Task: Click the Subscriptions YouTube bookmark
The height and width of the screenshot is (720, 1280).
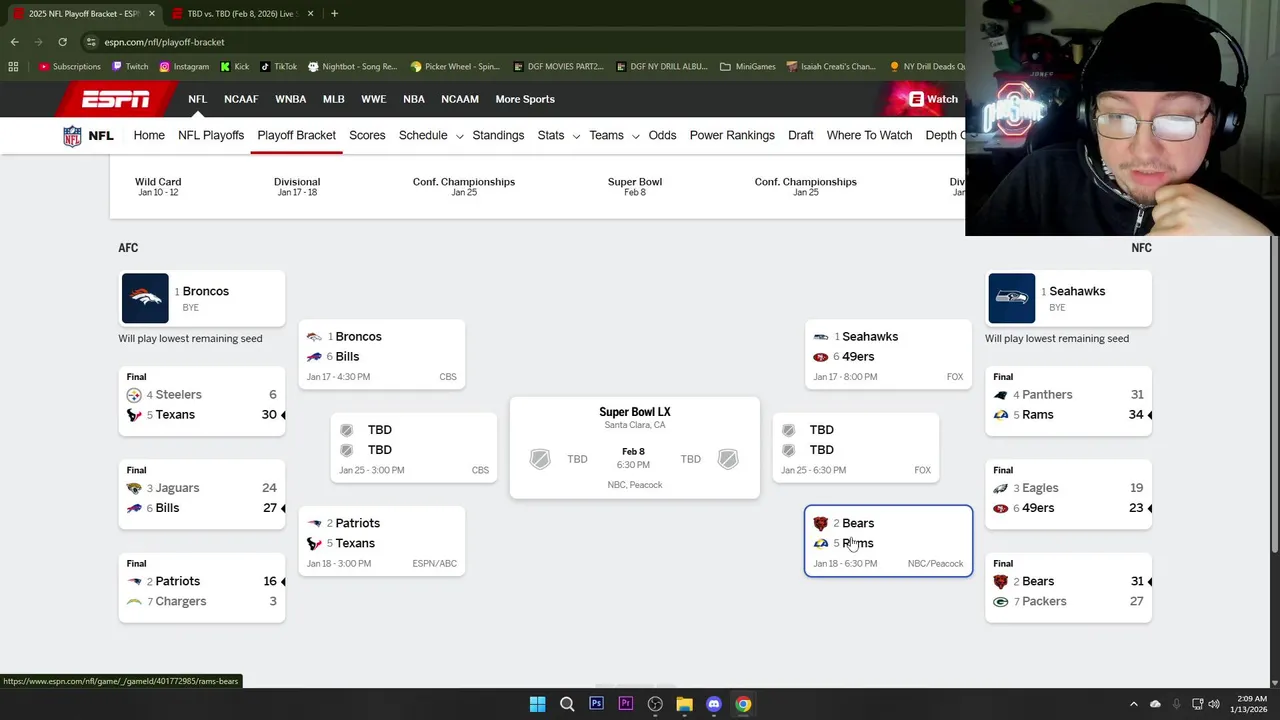Action: pos(69,67)
